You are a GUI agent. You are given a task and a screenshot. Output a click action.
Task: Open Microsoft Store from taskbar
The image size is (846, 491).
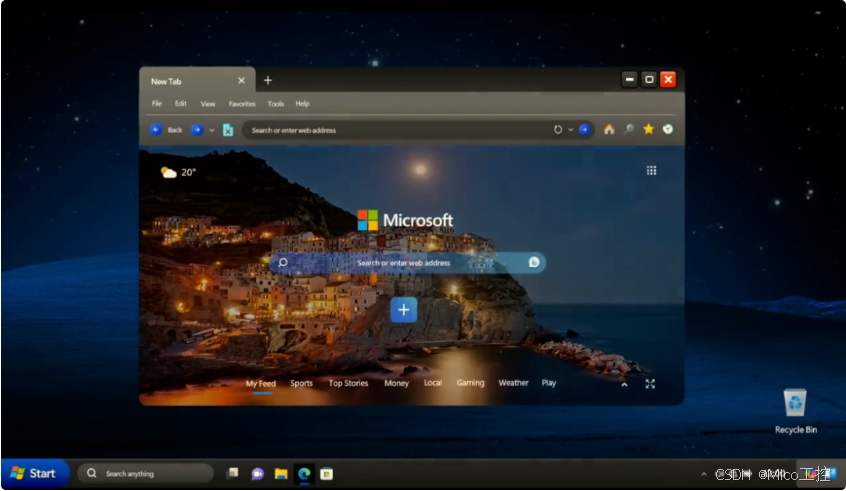[326, 474]
